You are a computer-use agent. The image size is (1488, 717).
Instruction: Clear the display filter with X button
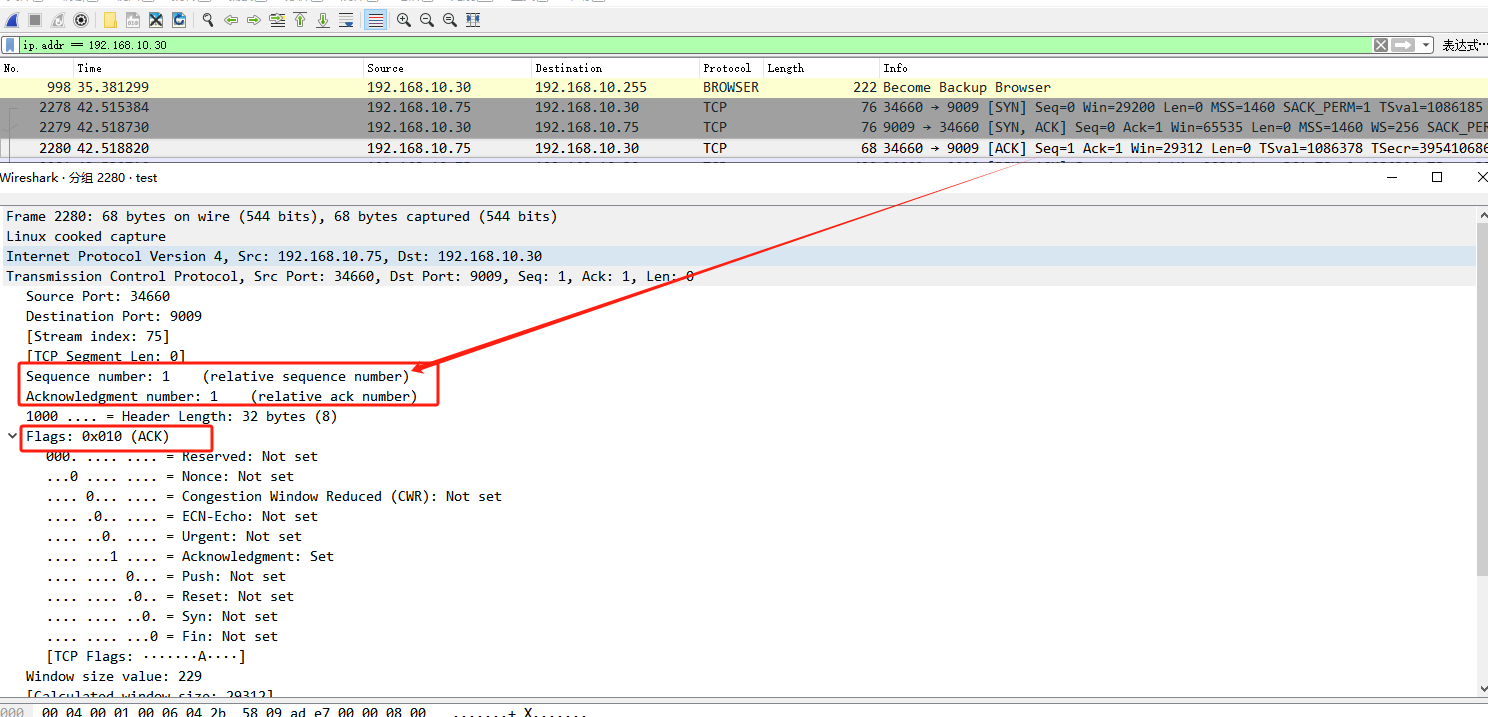point(1381,45)
